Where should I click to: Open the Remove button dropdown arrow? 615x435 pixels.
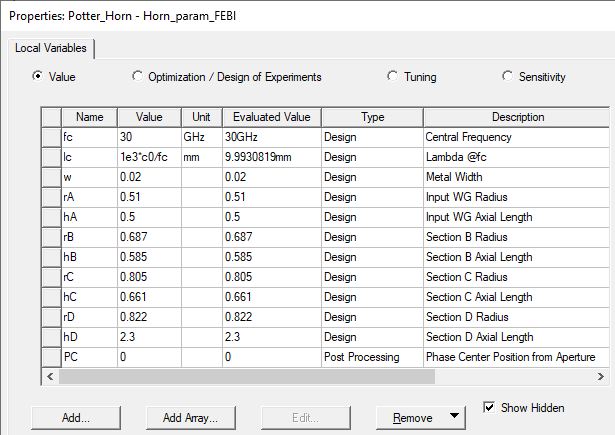(x=454, y=416)
